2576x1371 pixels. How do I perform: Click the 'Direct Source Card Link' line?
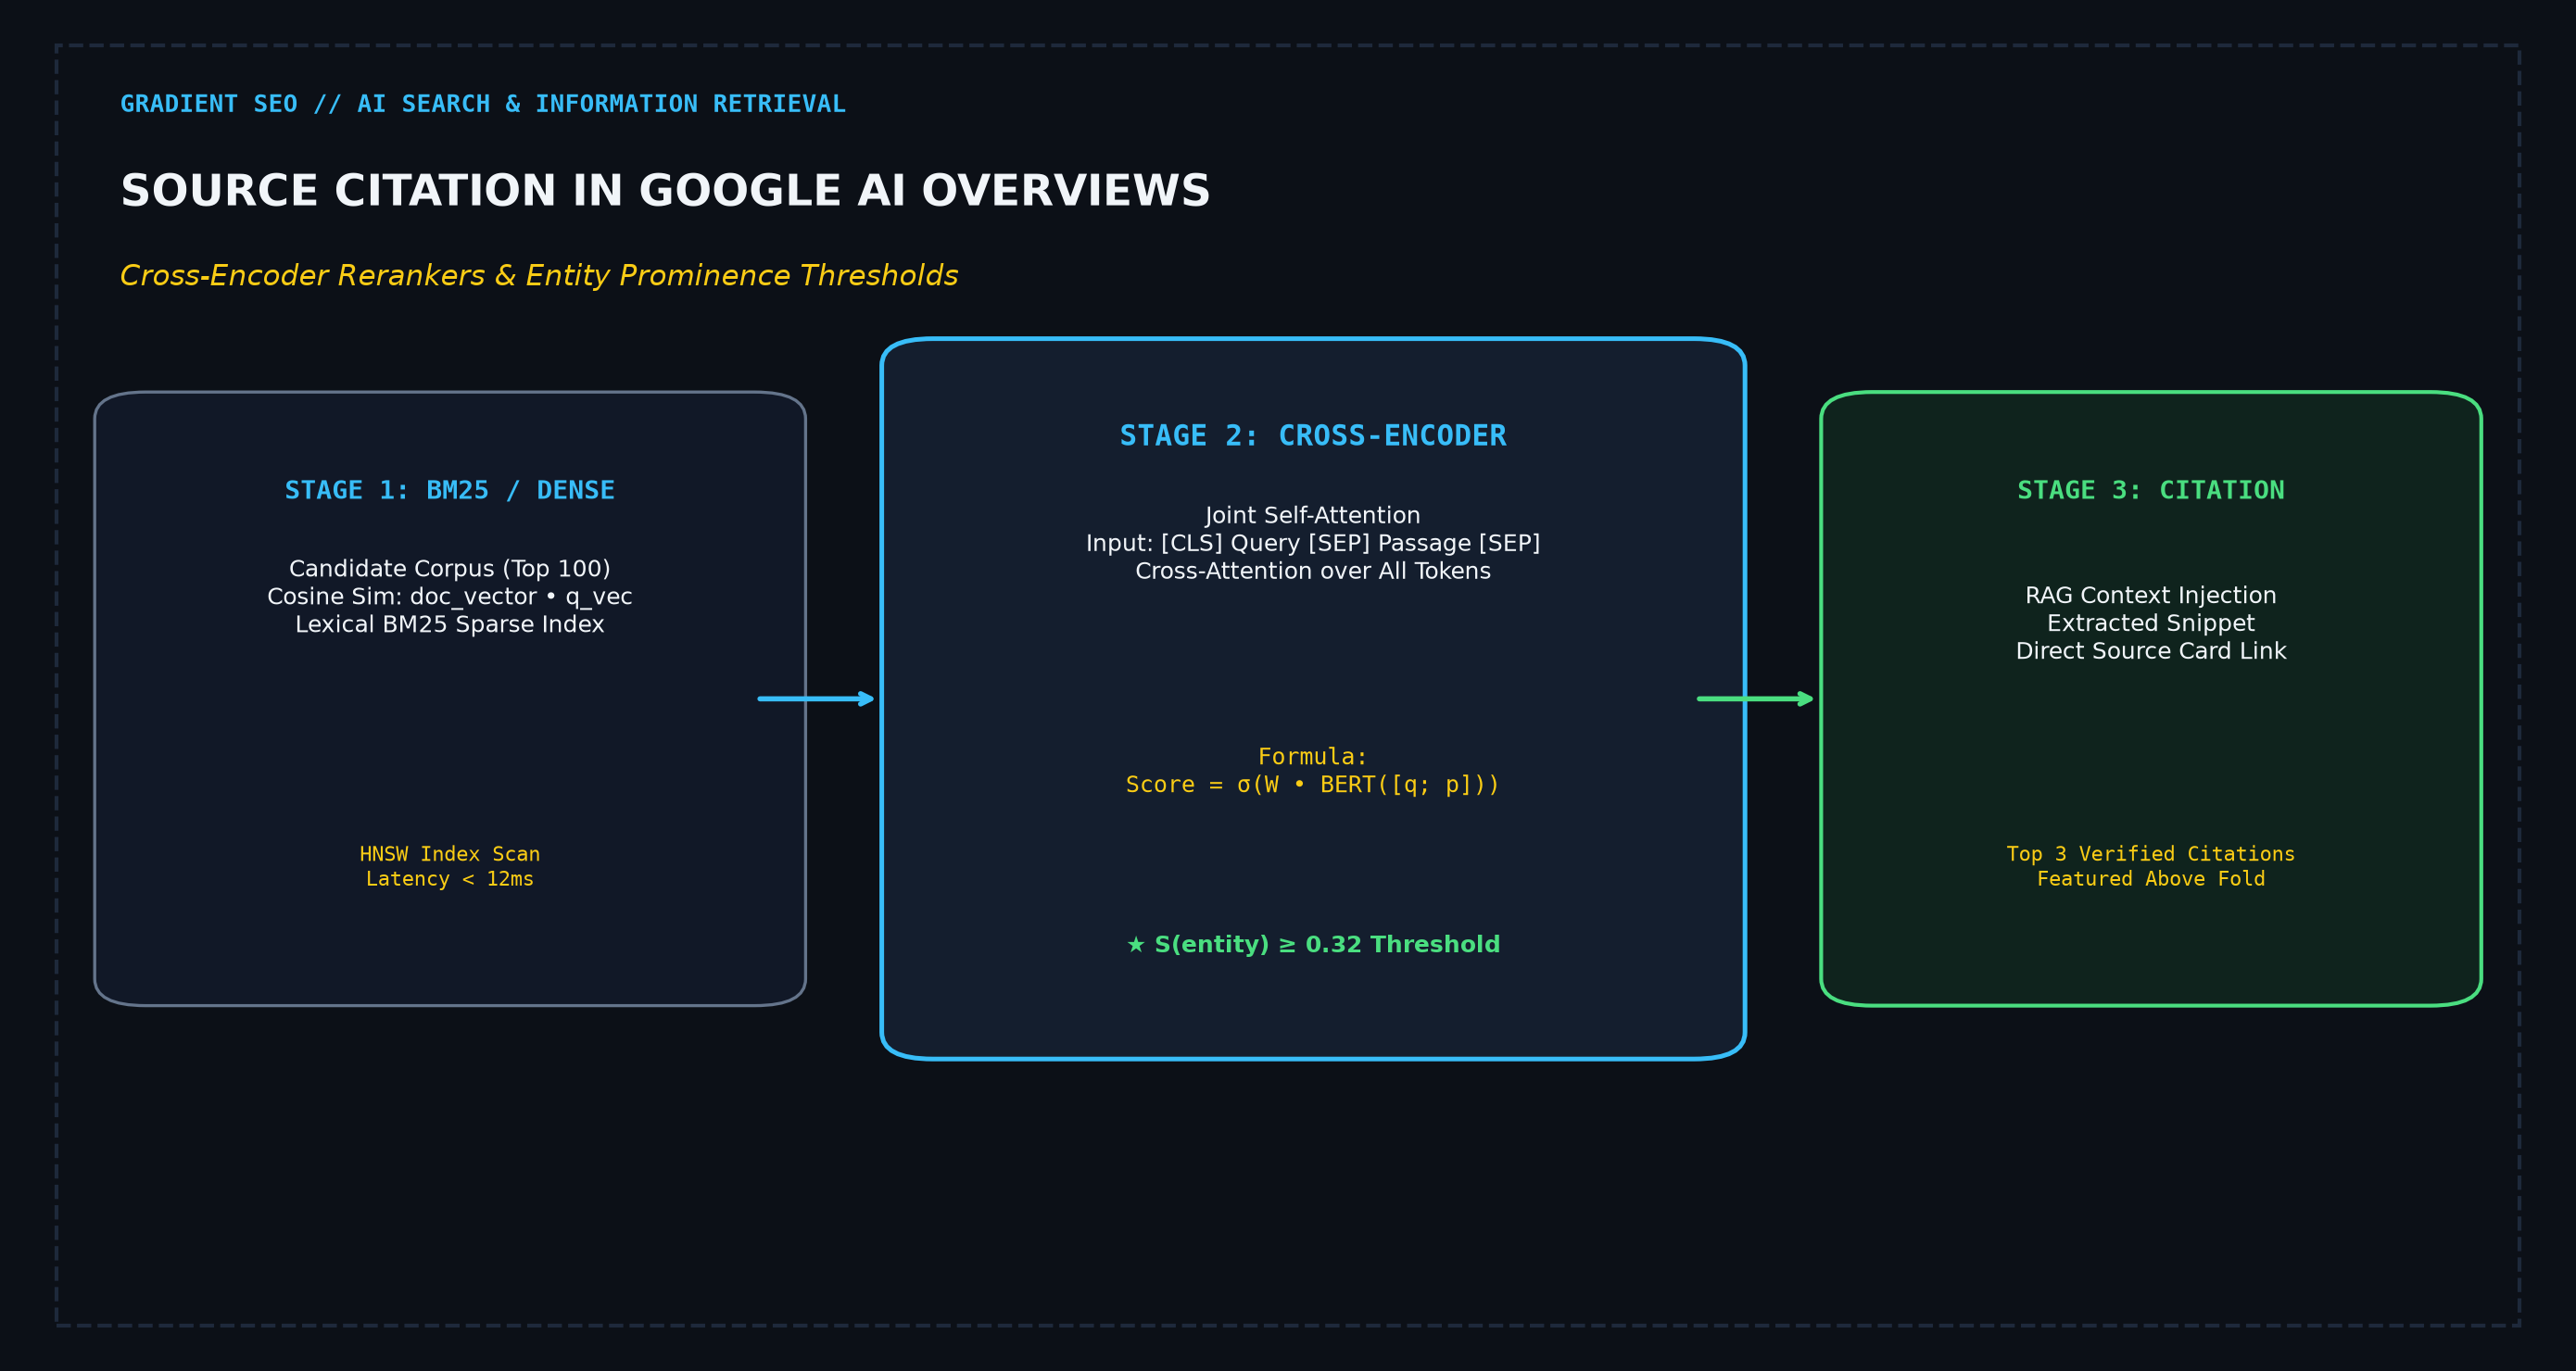[2150, 652]
